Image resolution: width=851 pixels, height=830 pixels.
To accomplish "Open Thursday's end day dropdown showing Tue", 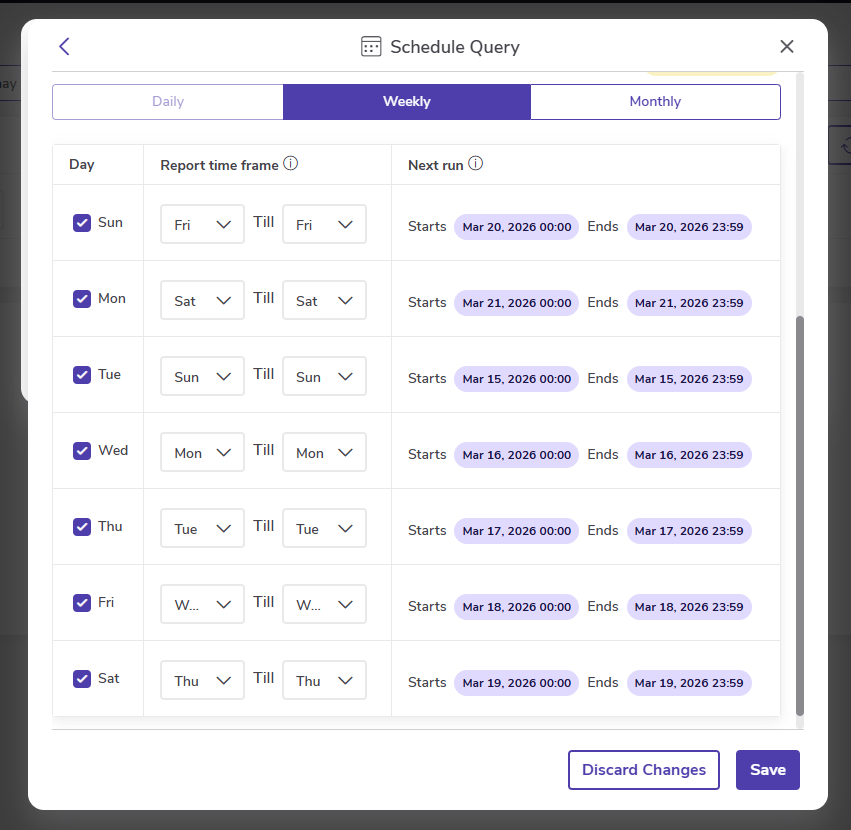I will pyautogui.click(x=324, y=529).
